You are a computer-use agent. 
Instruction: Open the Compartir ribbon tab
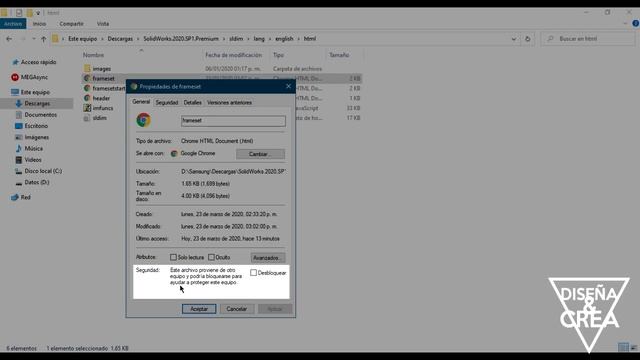click(71, 24)
